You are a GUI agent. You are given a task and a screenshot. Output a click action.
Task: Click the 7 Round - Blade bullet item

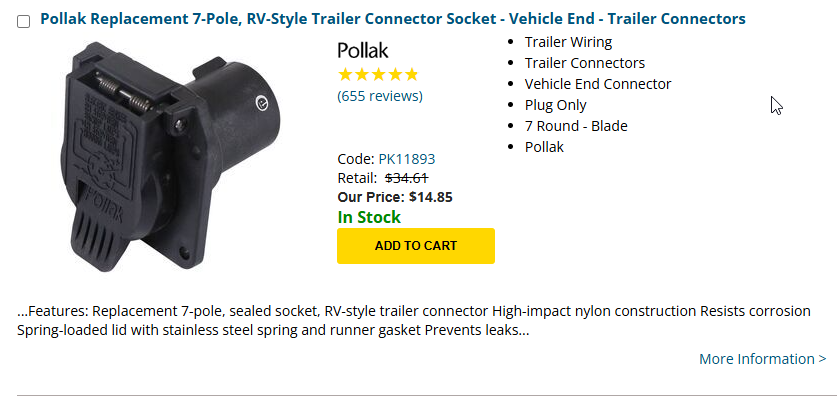[576, 126]
